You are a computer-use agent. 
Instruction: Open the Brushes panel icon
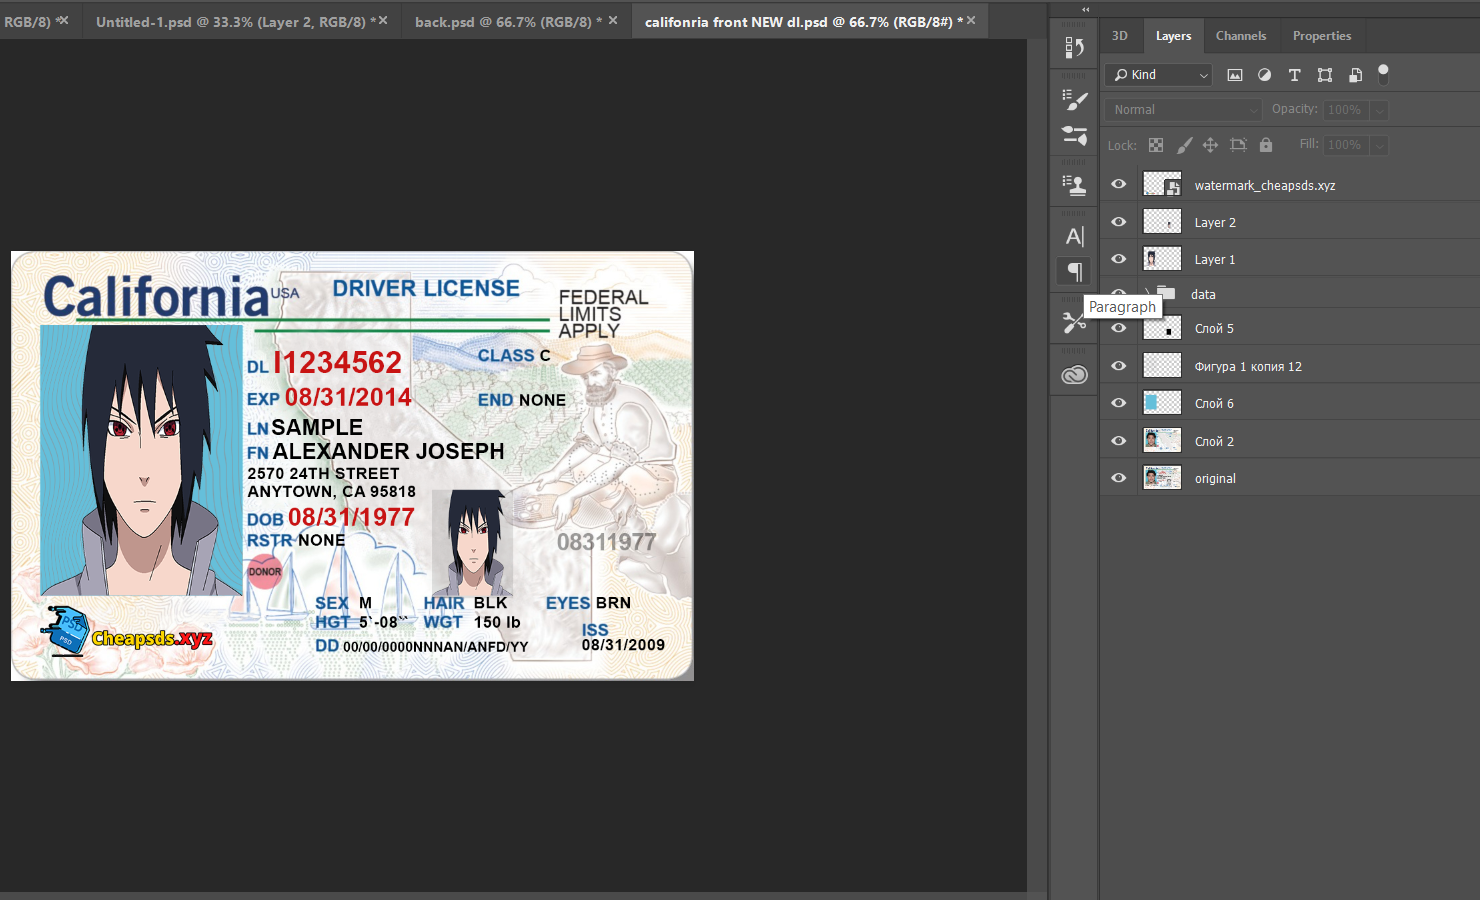[1074, 99]
